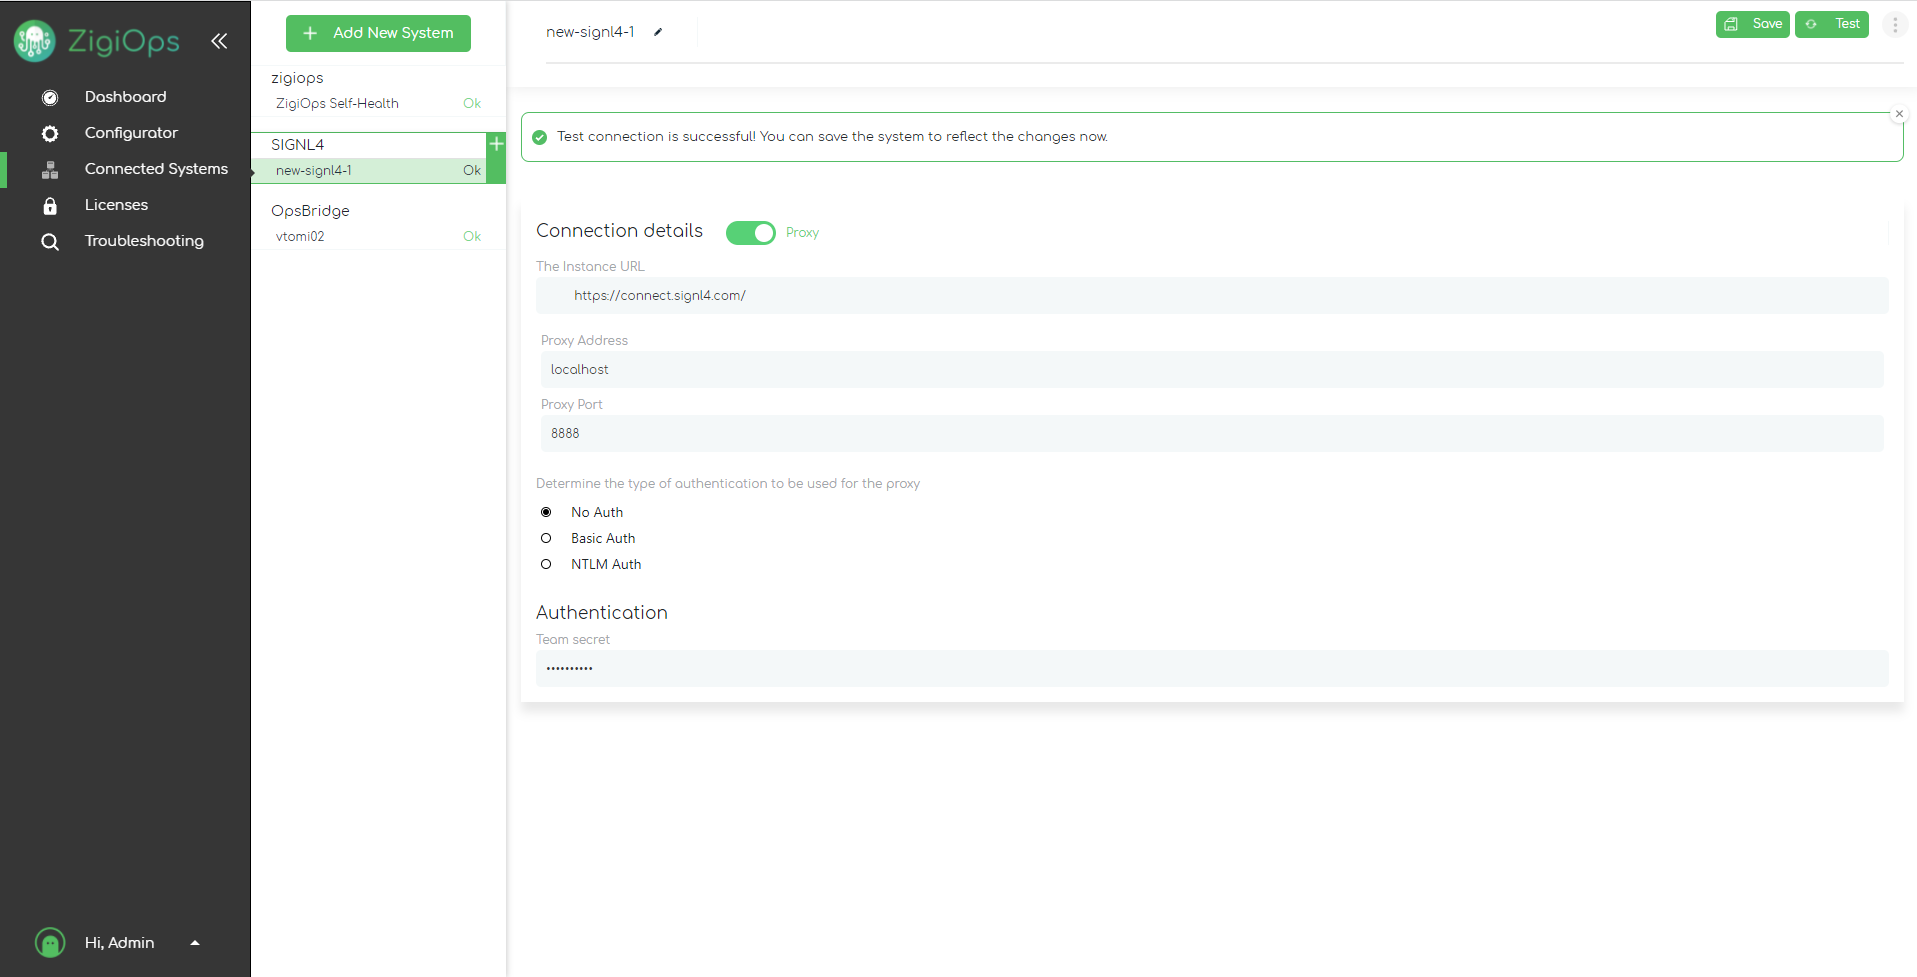Image resolution: width=1917 pixels, height=977 pixels.
Task: Expand the Hi, Admin user menu arrow
Action: (x=195, y=943)
